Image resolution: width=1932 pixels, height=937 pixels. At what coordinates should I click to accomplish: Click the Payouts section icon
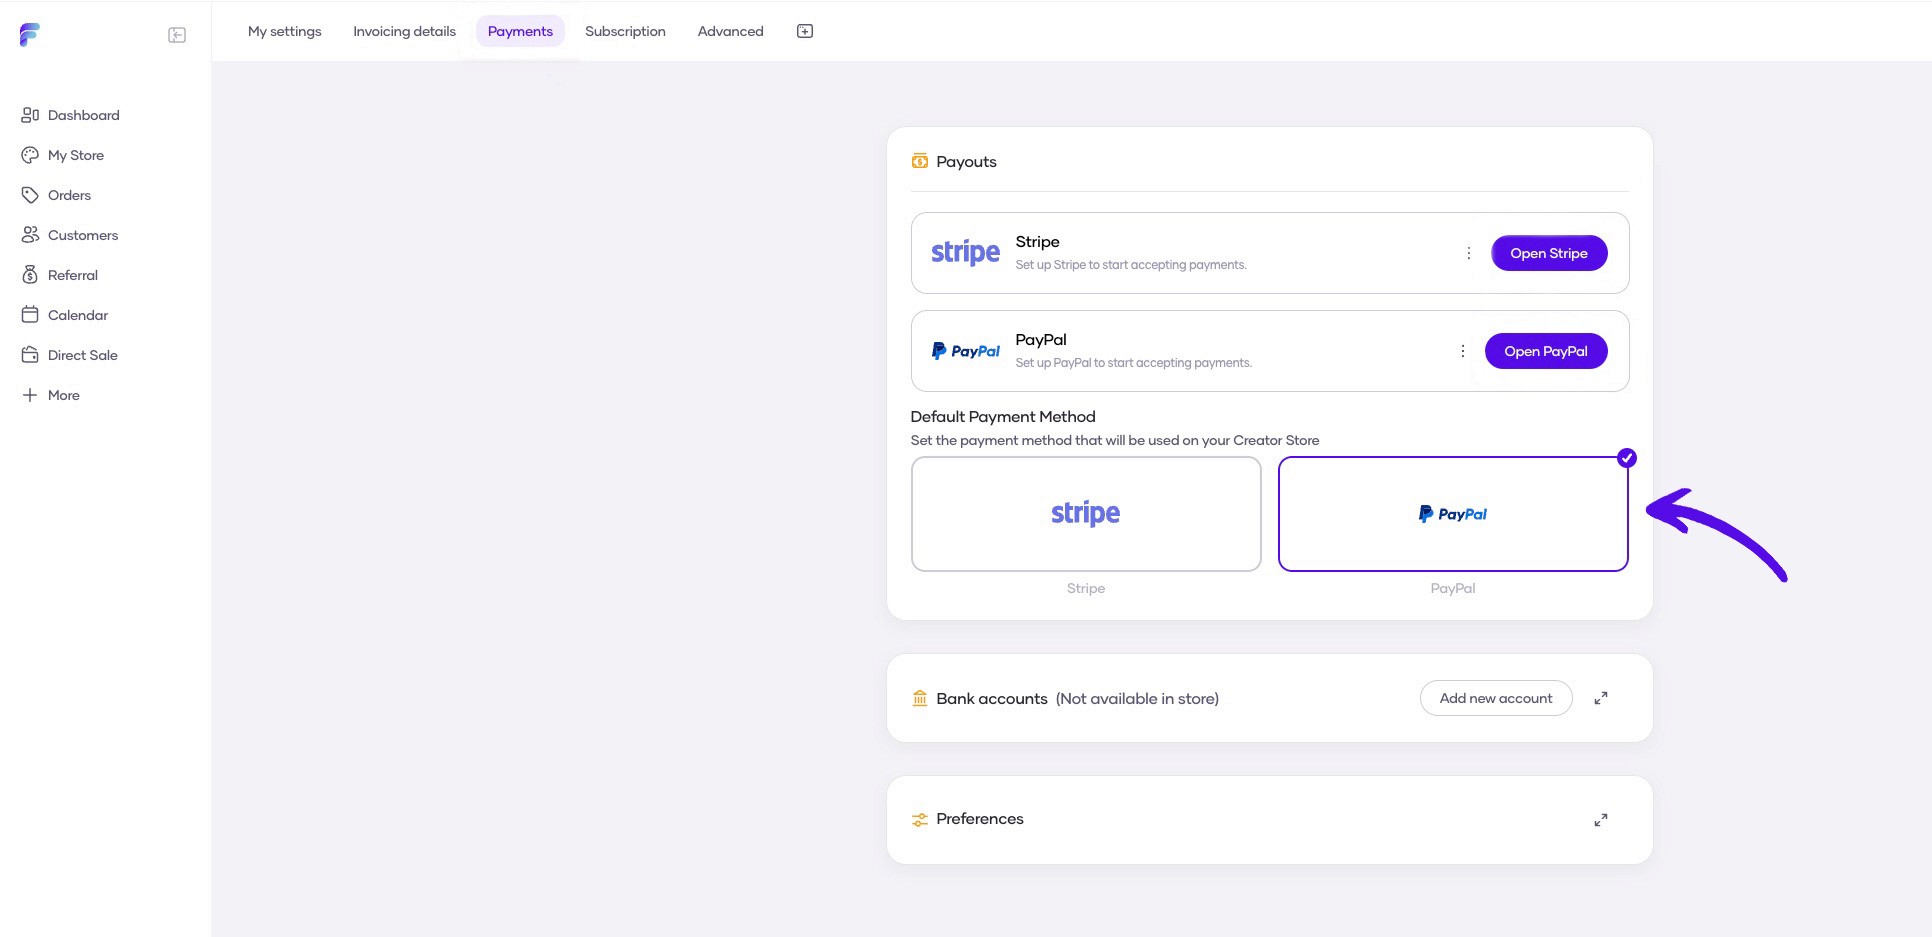(x=920, y=161)
